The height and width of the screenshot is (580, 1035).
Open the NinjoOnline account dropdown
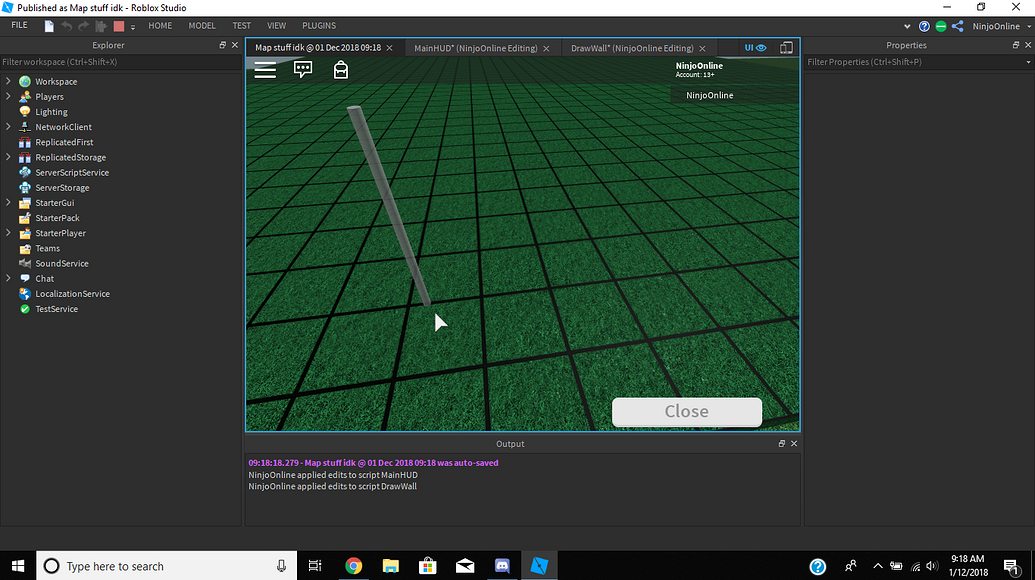pos(1001,26)
